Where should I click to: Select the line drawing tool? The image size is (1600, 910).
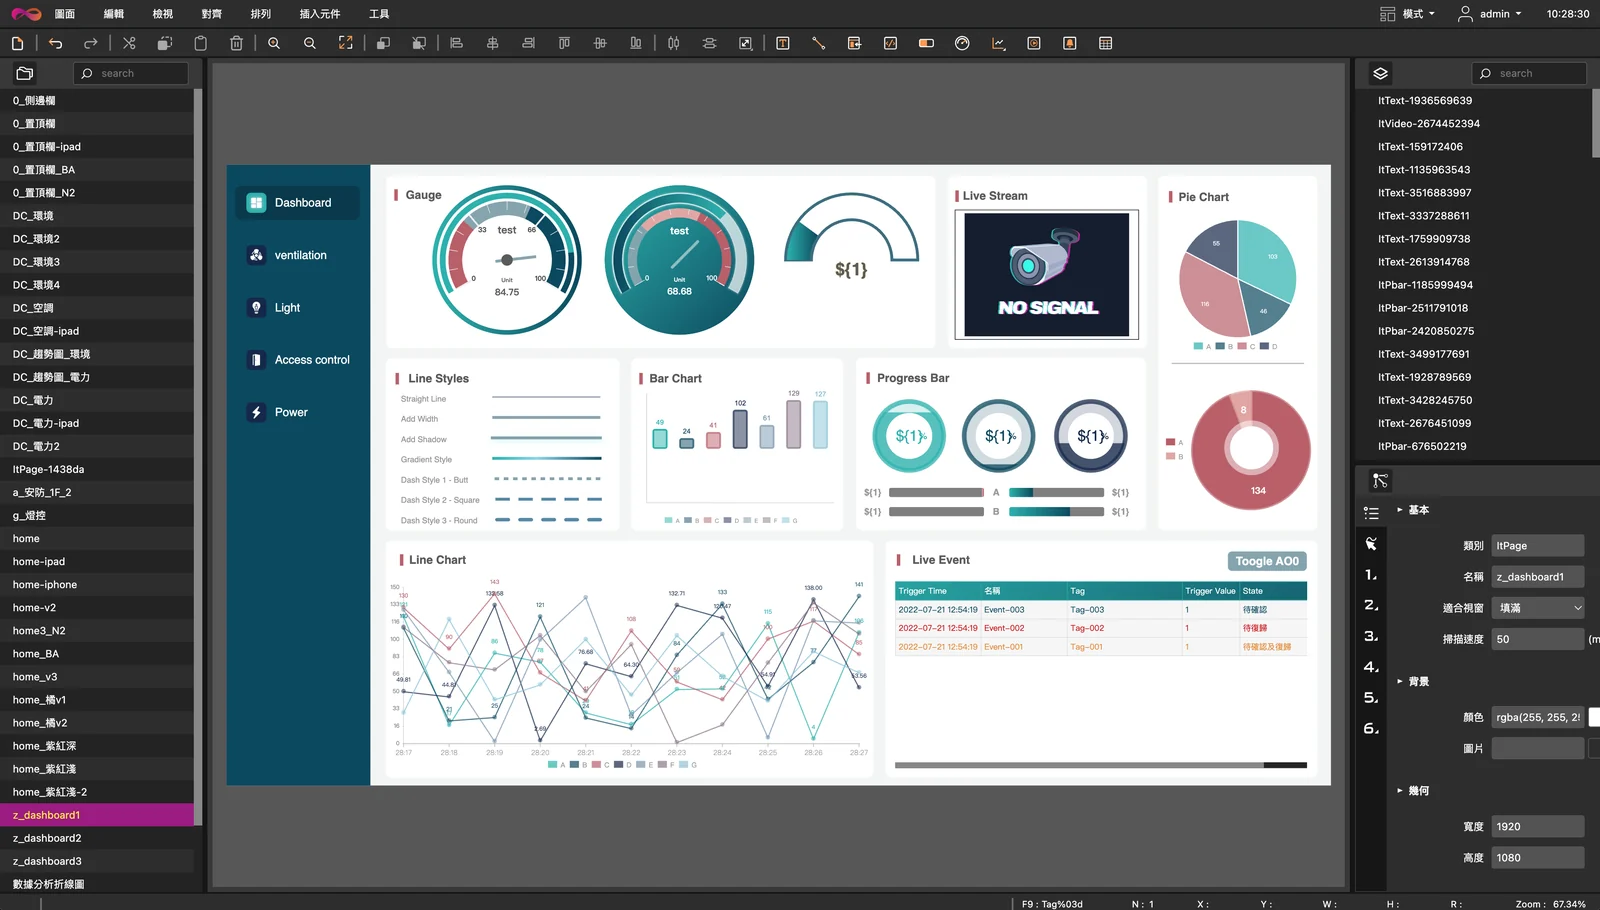click(x=819, y=43)
